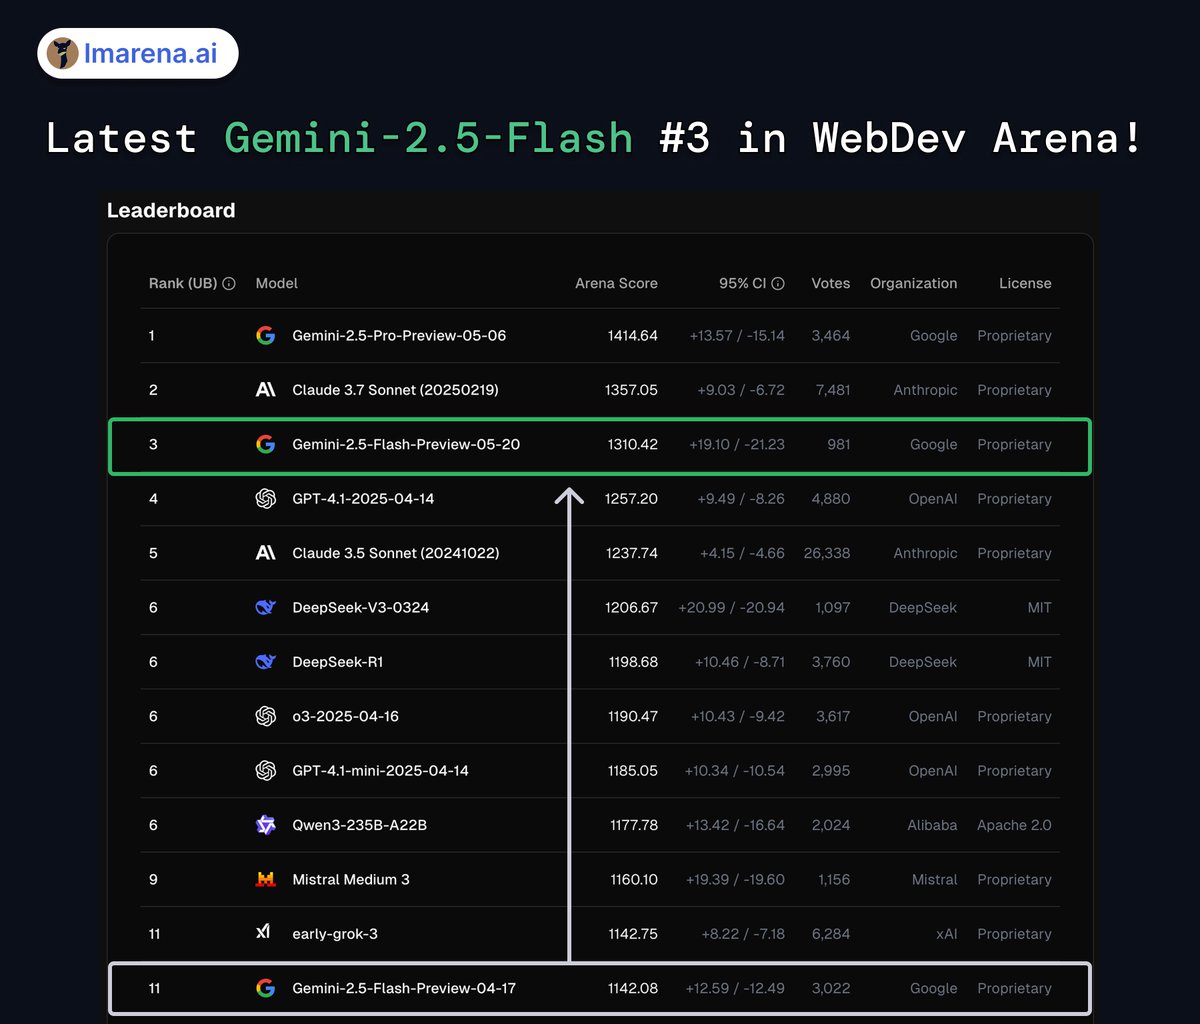Viewport: 1200px width, 1024px height.
Task: Sort by the License column header
Action: point(1025,284)
